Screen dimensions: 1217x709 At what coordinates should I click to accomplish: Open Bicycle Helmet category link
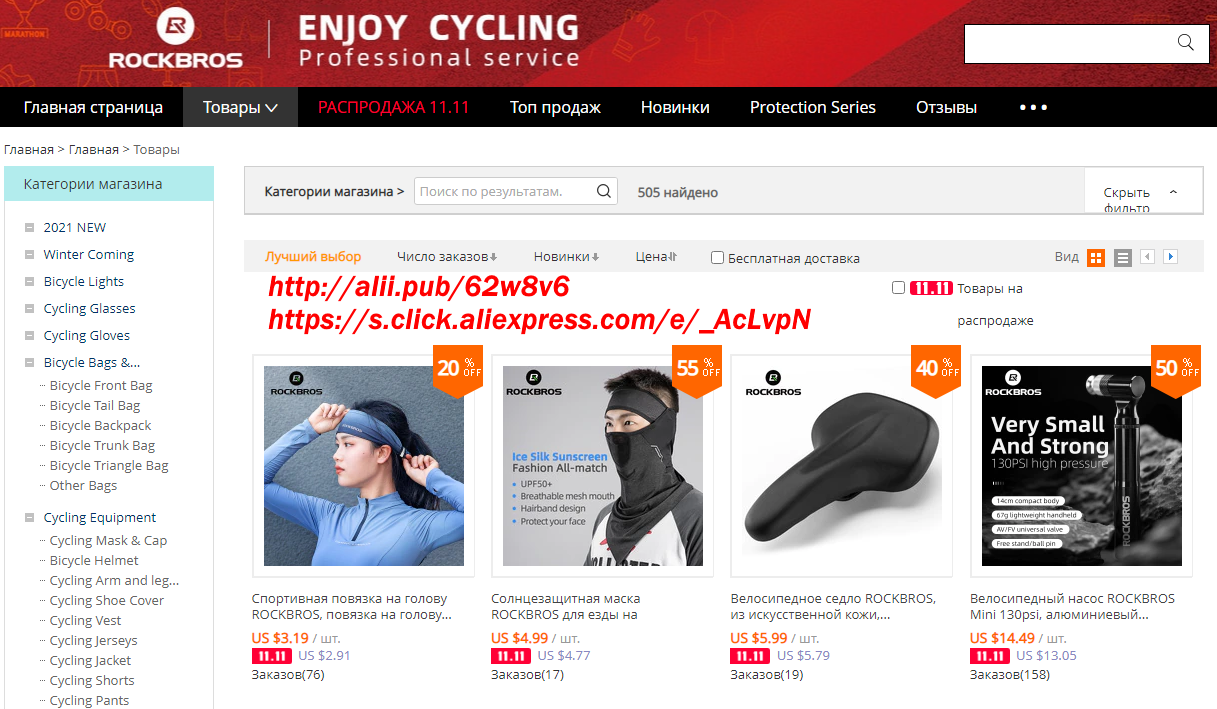(94, 560)
